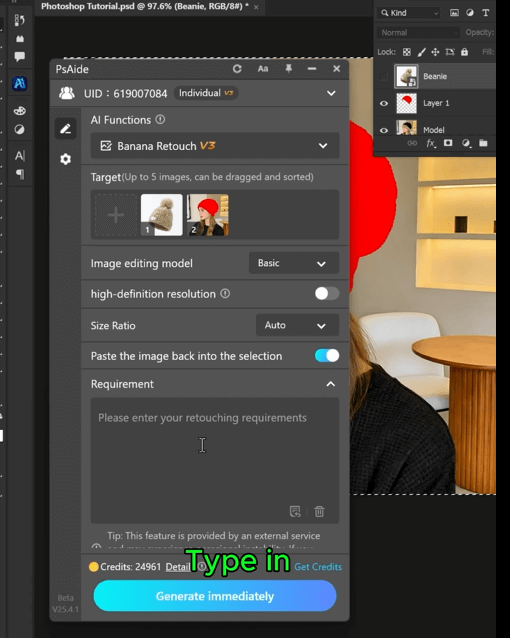
Task: Click the link layers icon
Action: point(412,143)
